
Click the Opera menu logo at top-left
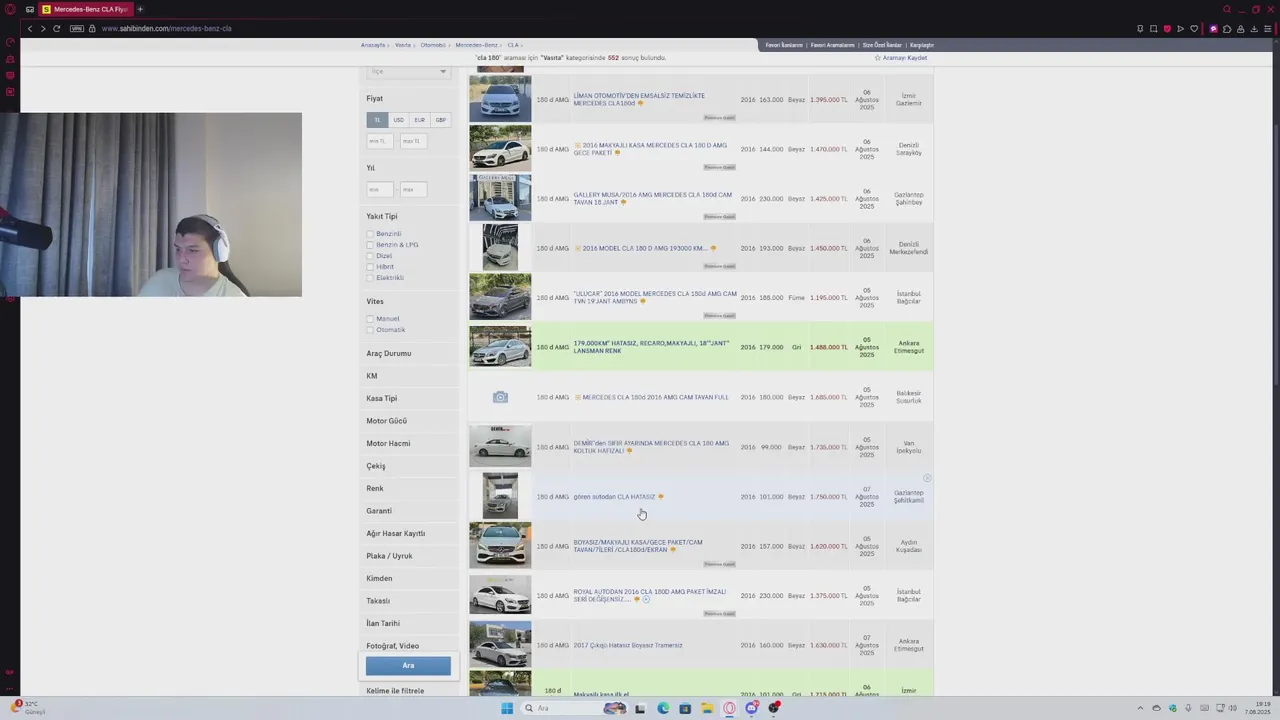(9, 9)
